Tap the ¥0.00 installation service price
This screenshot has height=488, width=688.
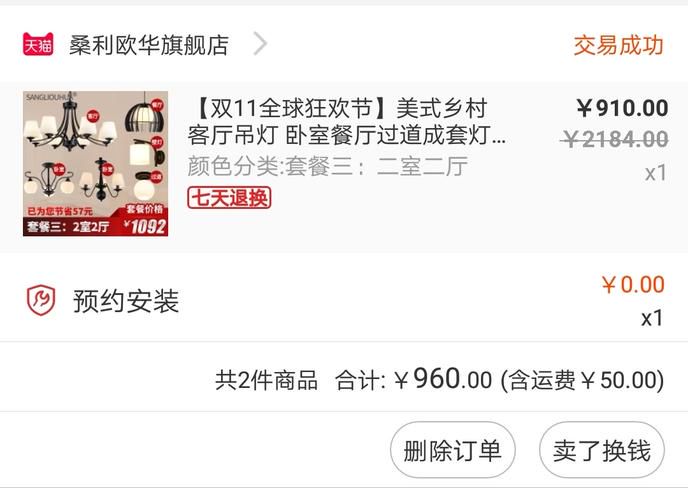(633, 284)
